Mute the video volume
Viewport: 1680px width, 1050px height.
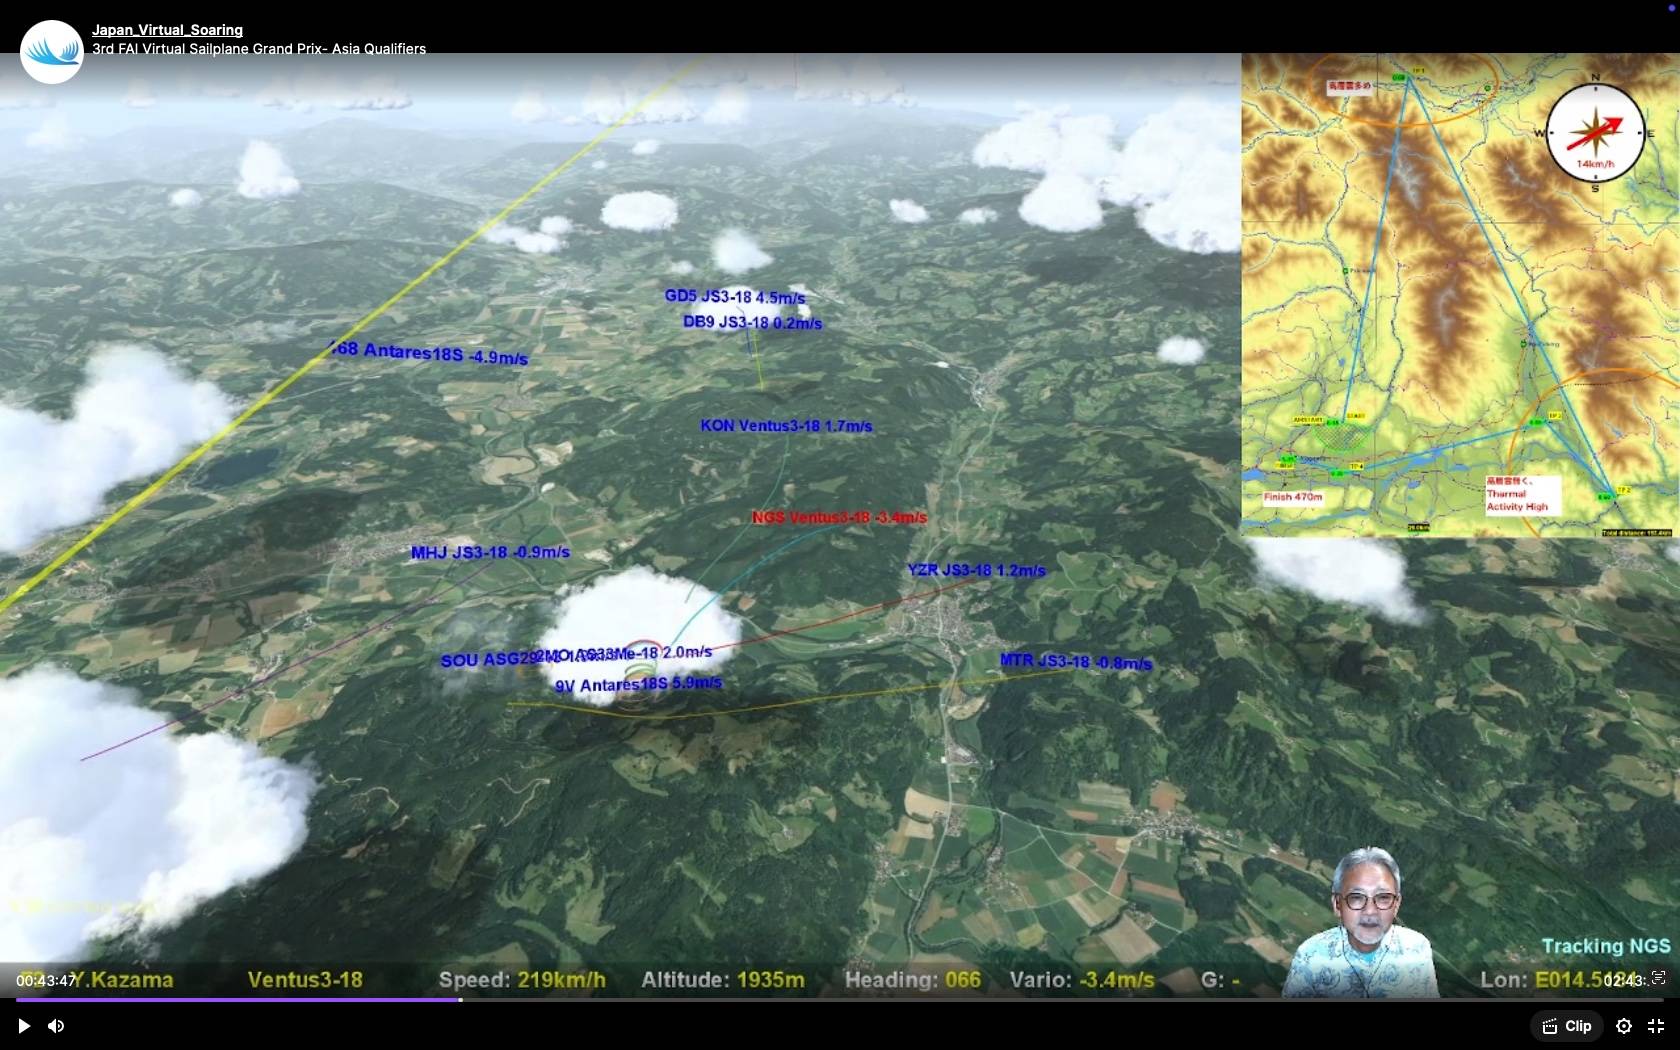pos(57,1026)
